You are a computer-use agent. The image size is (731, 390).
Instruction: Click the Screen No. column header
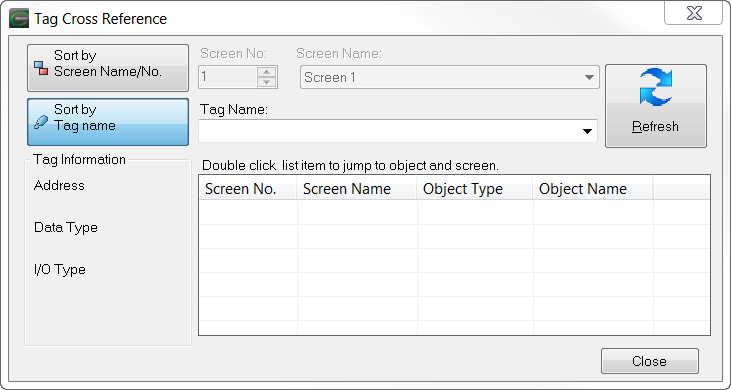pyautogui.click(x=248, y=189)
